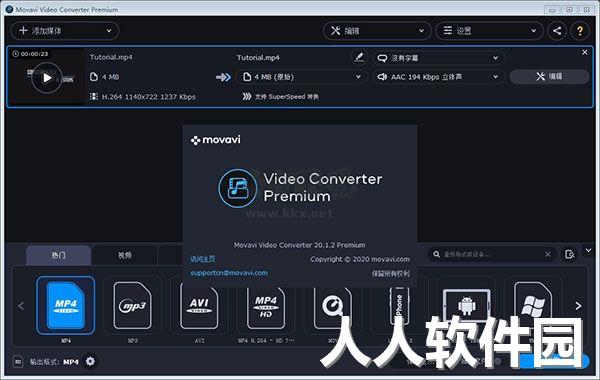Click the output format icon at bottom left
The height and width of the screenshot is (380, 600).
tap(18, 361)
